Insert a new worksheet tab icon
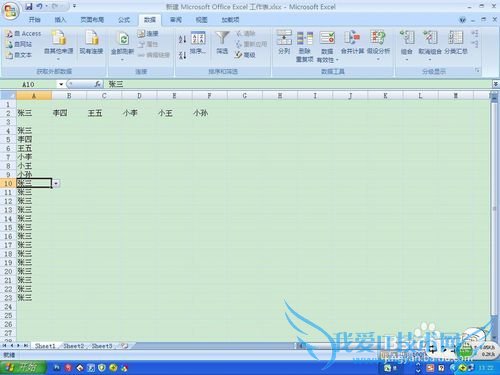The width and height of the screenshot is (500, 375). coord(125,346)
